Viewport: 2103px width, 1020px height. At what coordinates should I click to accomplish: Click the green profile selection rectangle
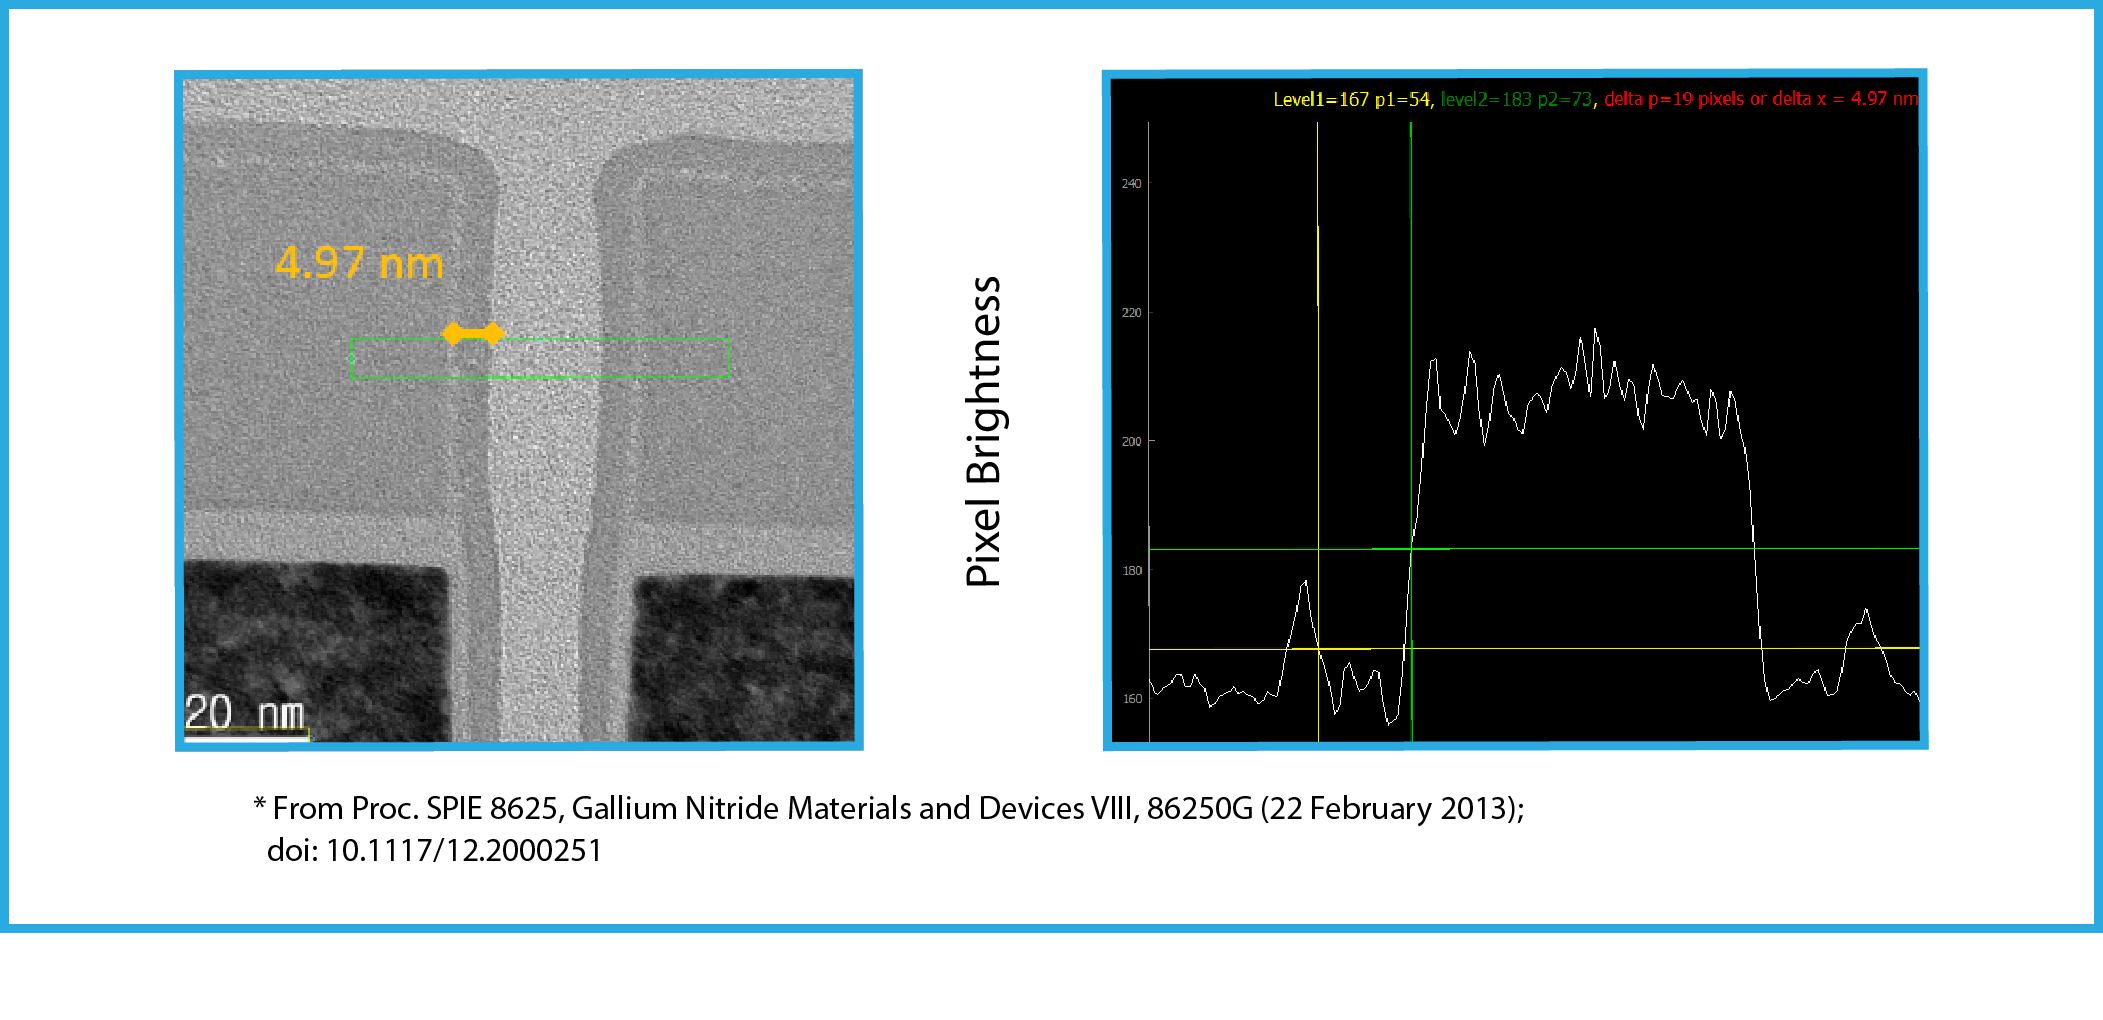(540, 358)
